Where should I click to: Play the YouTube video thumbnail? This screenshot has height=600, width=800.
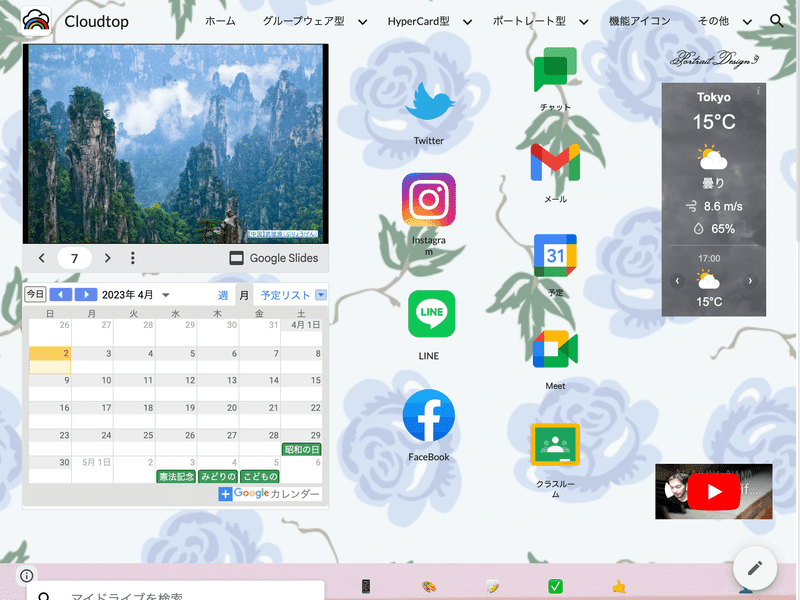point(714,491)
